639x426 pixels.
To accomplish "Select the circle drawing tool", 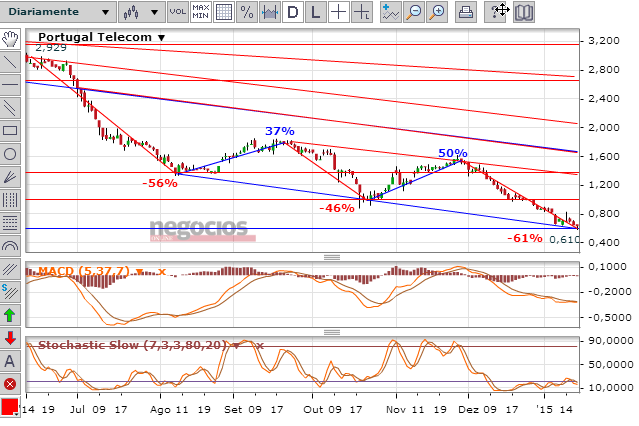I will 10,154.
